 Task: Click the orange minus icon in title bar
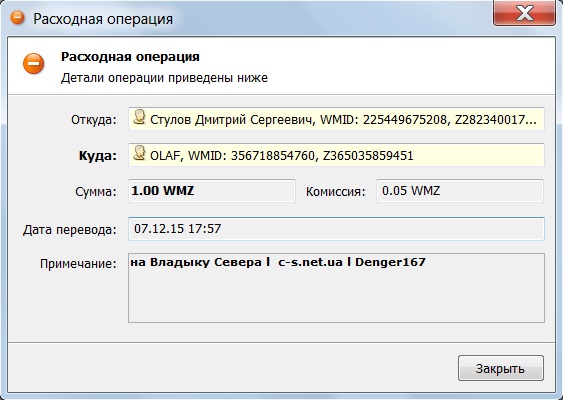point(17,17)
